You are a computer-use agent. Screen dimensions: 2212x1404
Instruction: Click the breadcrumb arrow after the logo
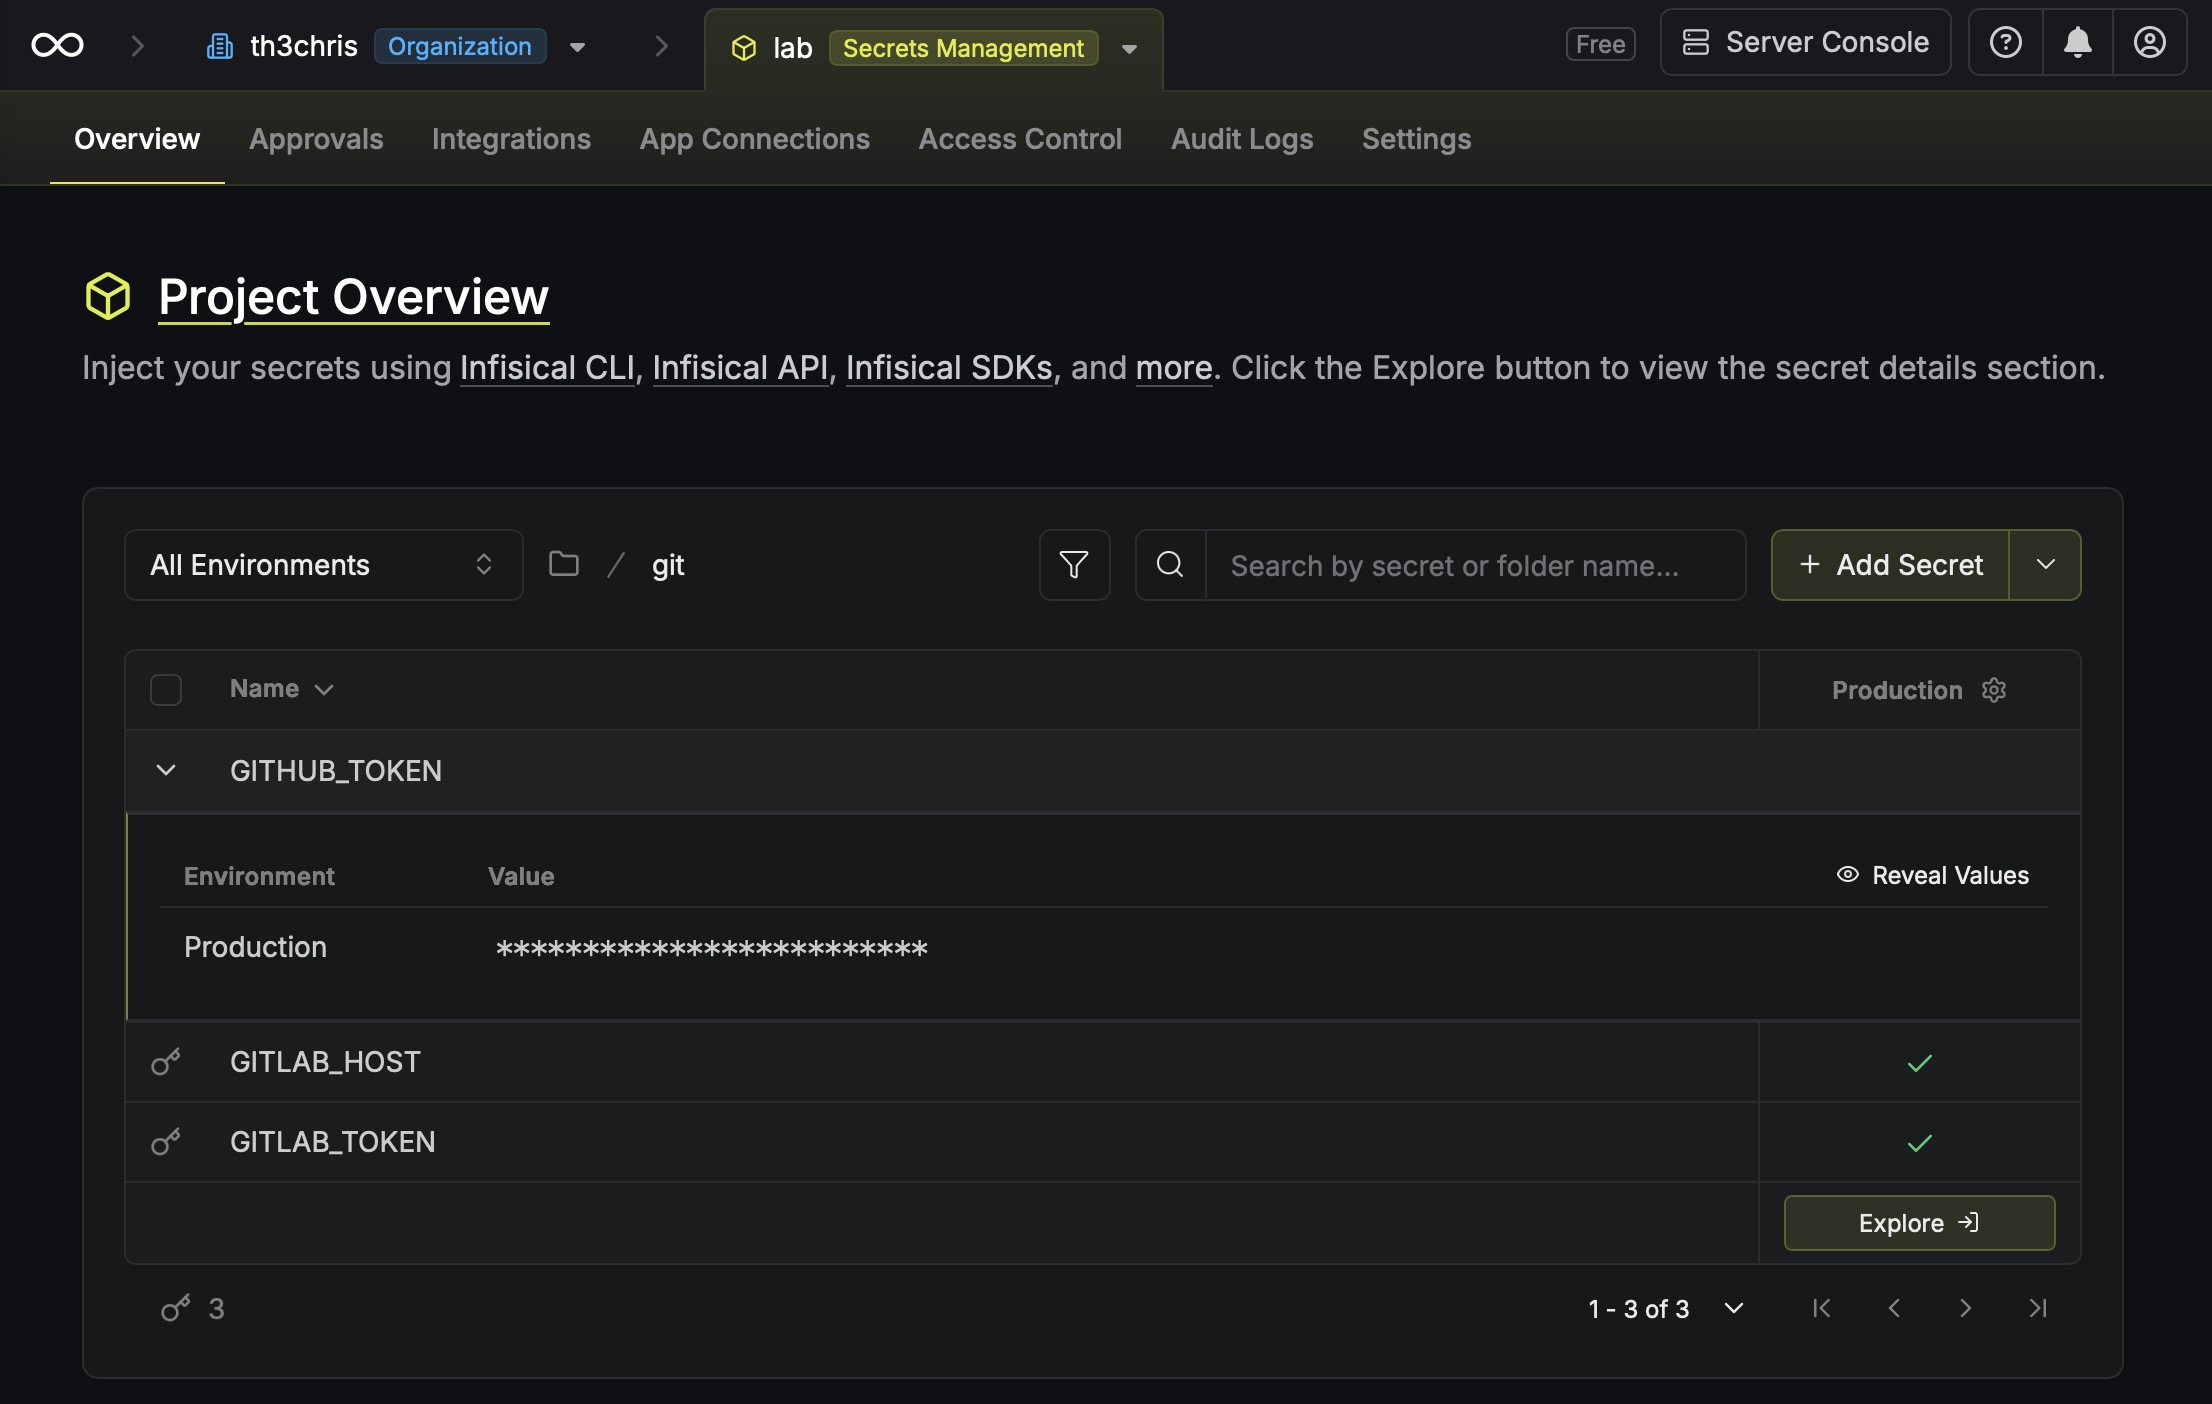[x=138, y=46]
